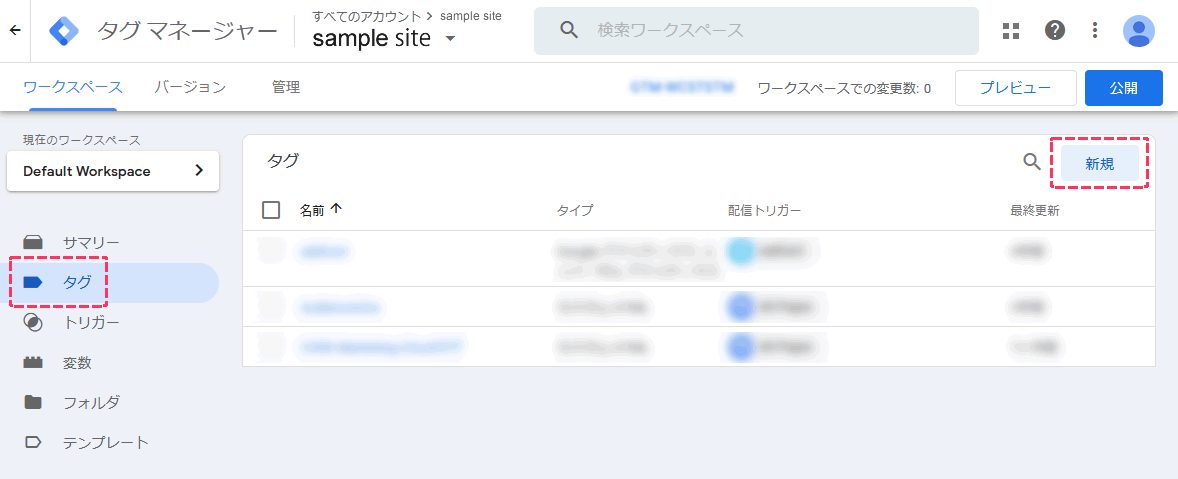Tick the select-all checkbox in the tag table header

click(271, 210)
